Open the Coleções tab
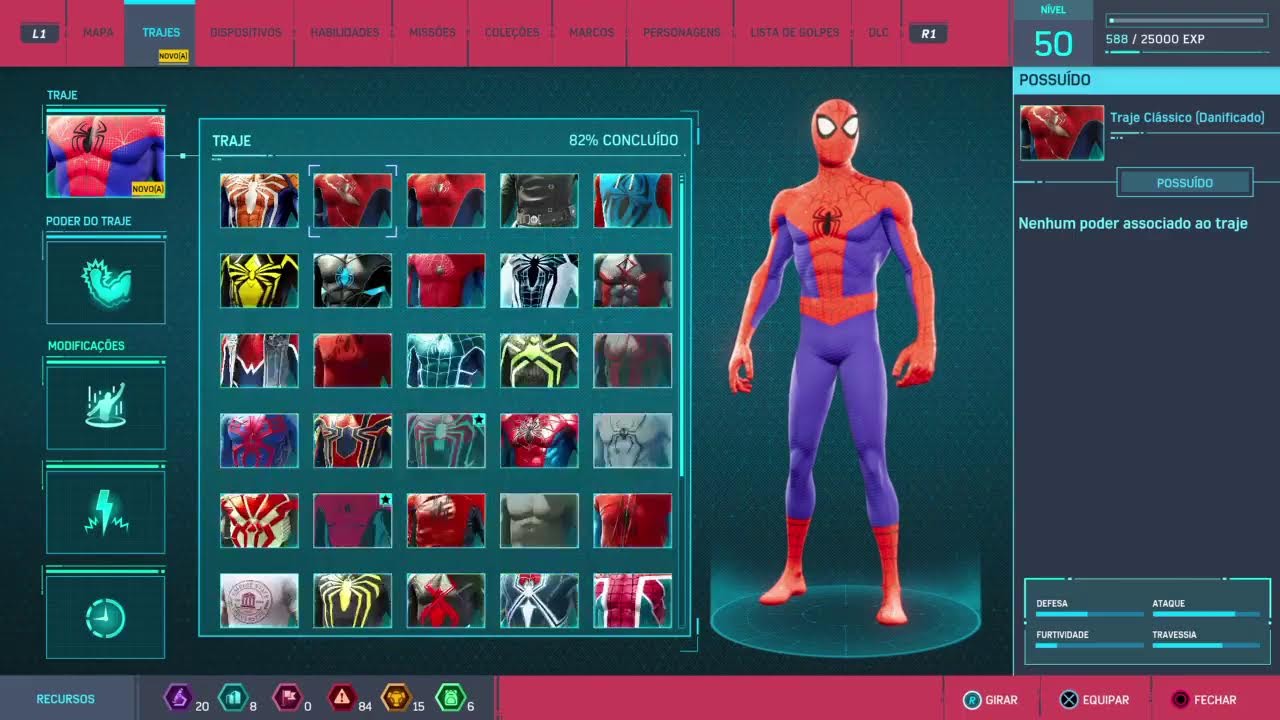This screenshot has height=720, width=1280. click(x=511, y=33)
